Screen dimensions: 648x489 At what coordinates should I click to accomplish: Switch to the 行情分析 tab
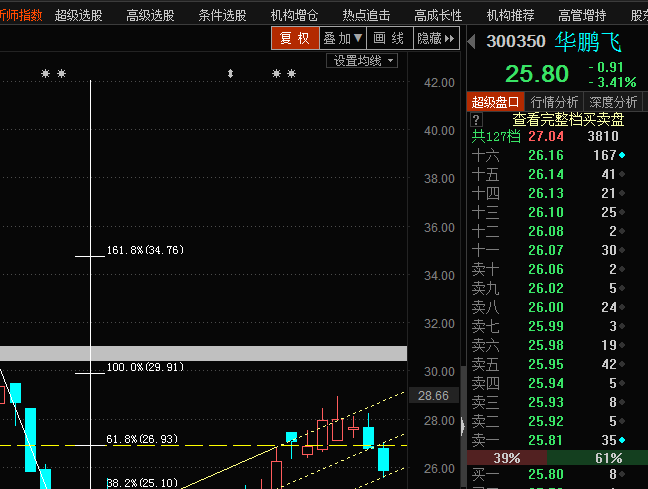(554, 102)
